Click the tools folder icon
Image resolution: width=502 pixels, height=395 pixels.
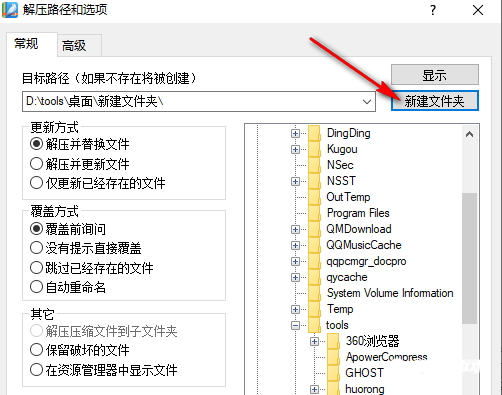pos(314,325)
